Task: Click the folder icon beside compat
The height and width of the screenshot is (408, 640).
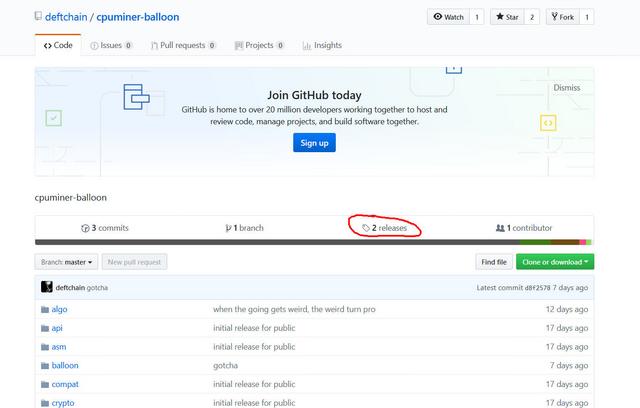Action: (x=45, y=385)
